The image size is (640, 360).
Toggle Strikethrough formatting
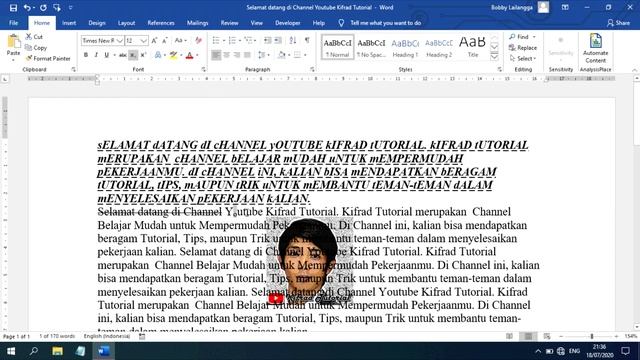point(122,55)
